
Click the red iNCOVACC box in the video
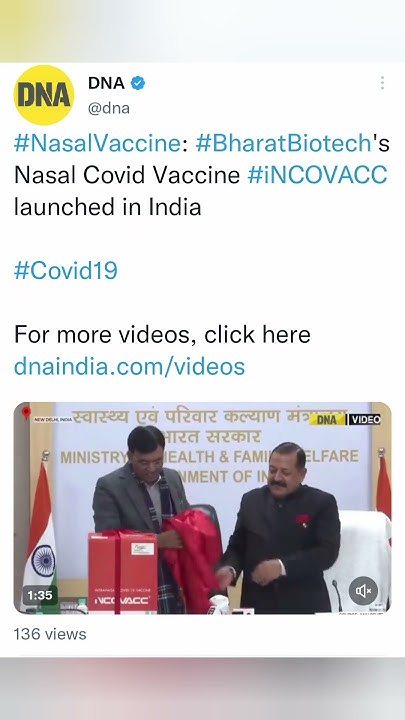tap(123, 572)
